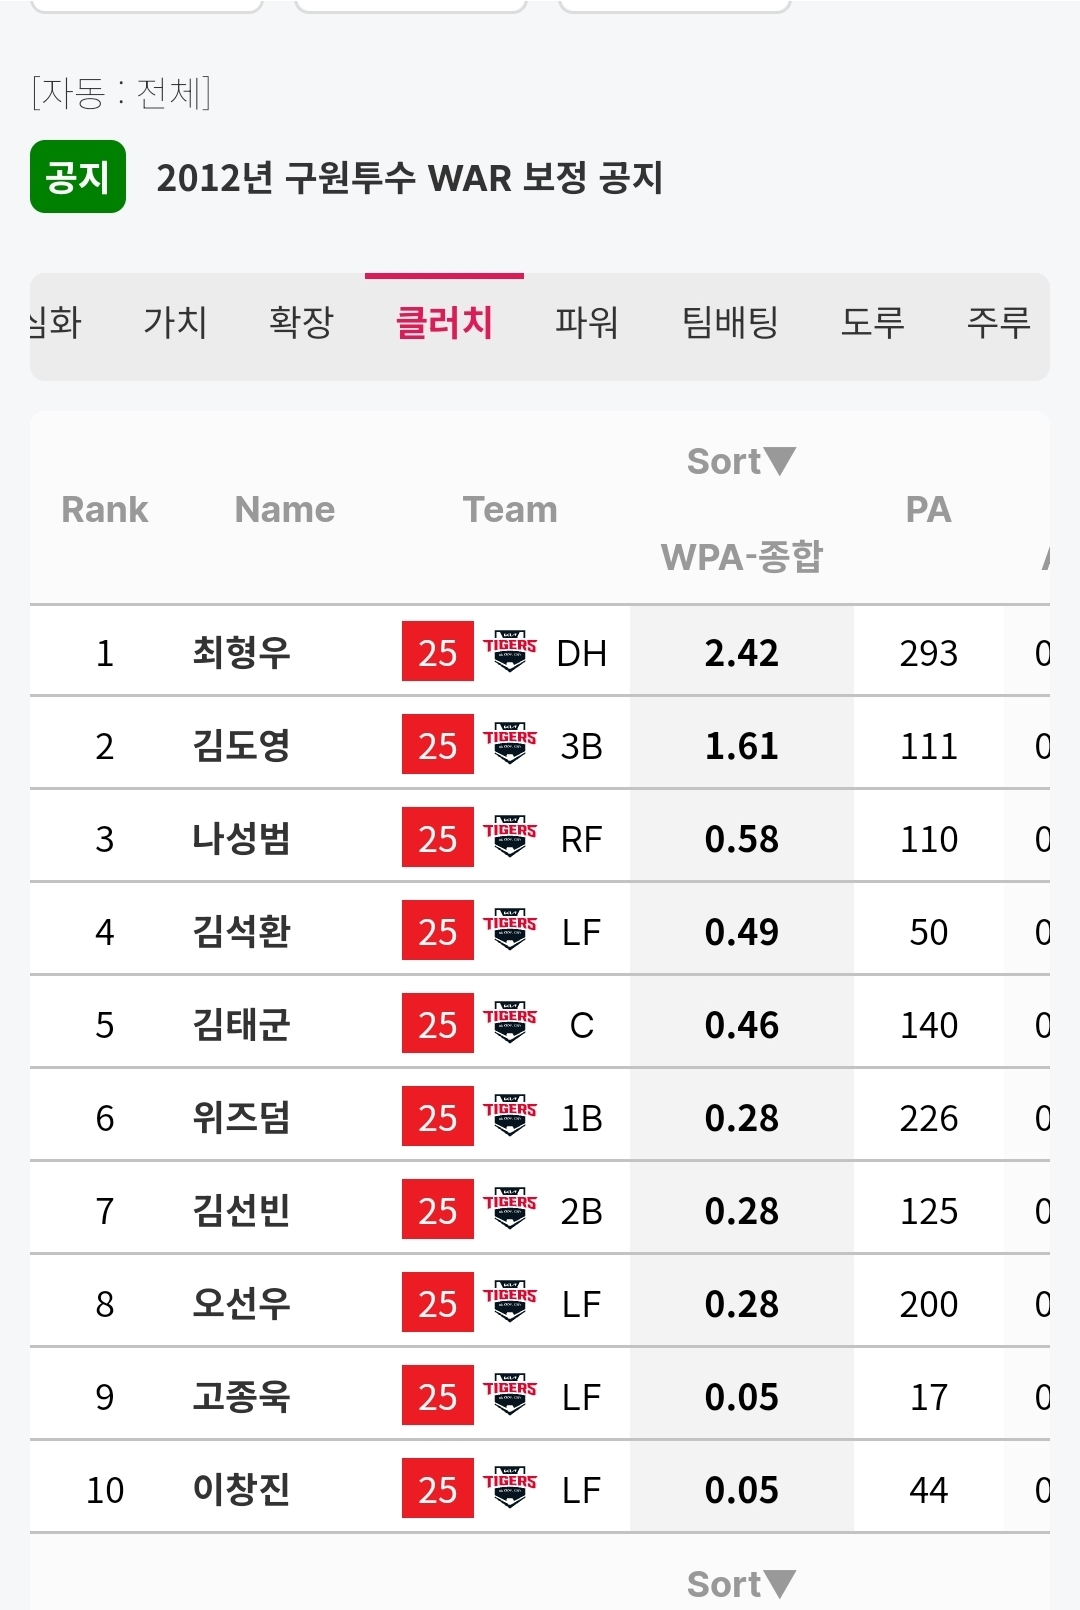Select the 가치 tab
1080x1610 pixels.
coord(175,322)
